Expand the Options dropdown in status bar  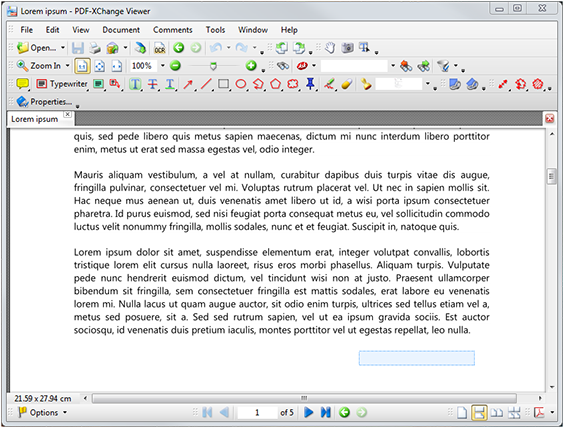coord(65,413)
